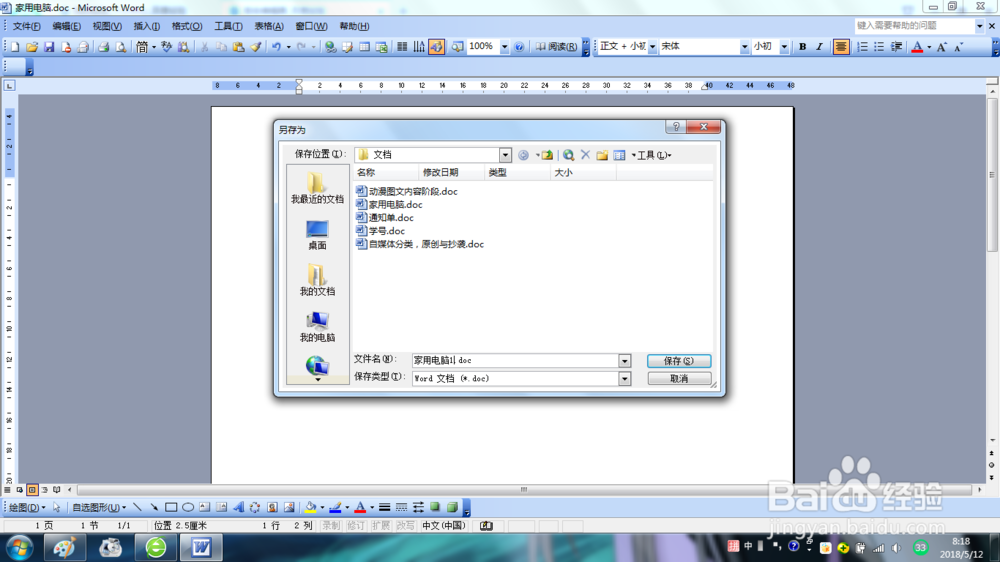Screen dimensions: 1000x562
Task: Open the 视图(V) menu
Action: click(x=107, y=26)
